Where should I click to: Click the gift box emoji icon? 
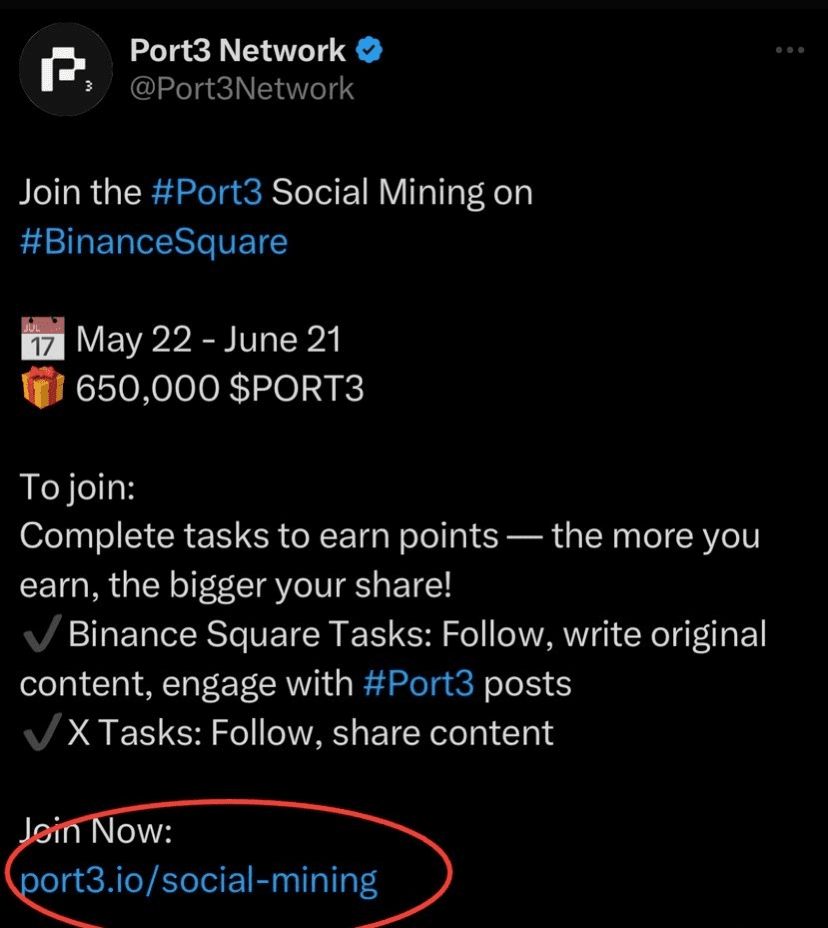point(43,388)
